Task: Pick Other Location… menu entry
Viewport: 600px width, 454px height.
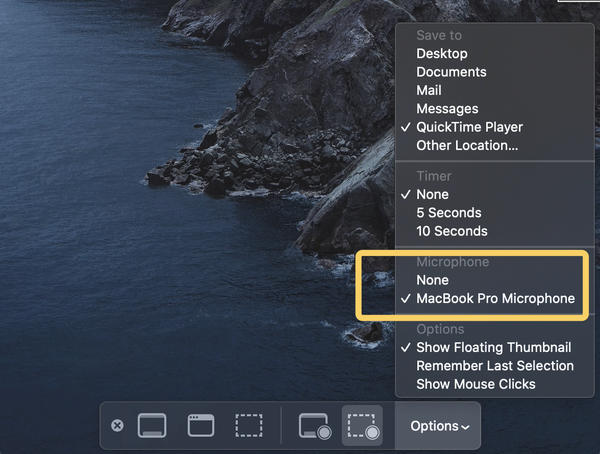Action: 495,145
